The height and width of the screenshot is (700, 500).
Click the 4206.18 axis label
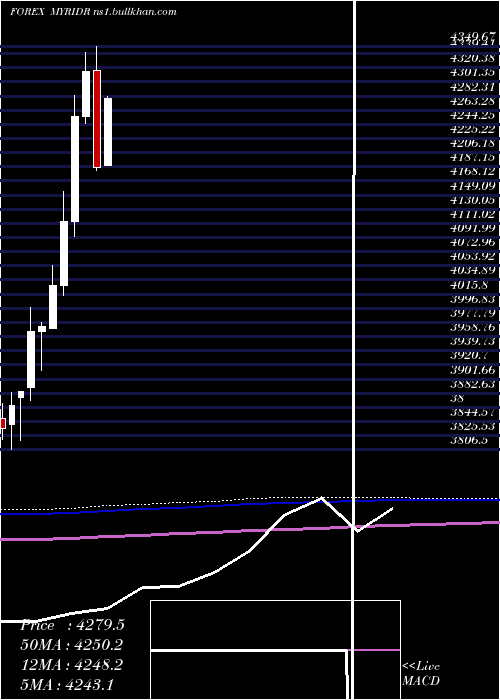(x=473, y=143)
